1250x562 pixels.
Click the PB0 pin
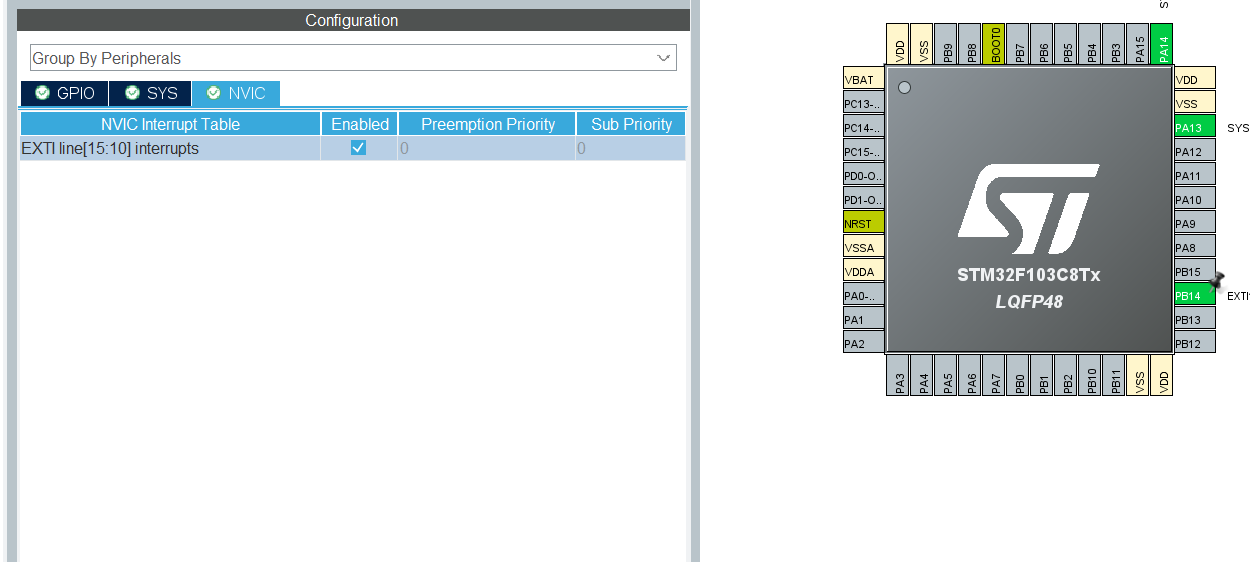click(x=1017, y=374)
